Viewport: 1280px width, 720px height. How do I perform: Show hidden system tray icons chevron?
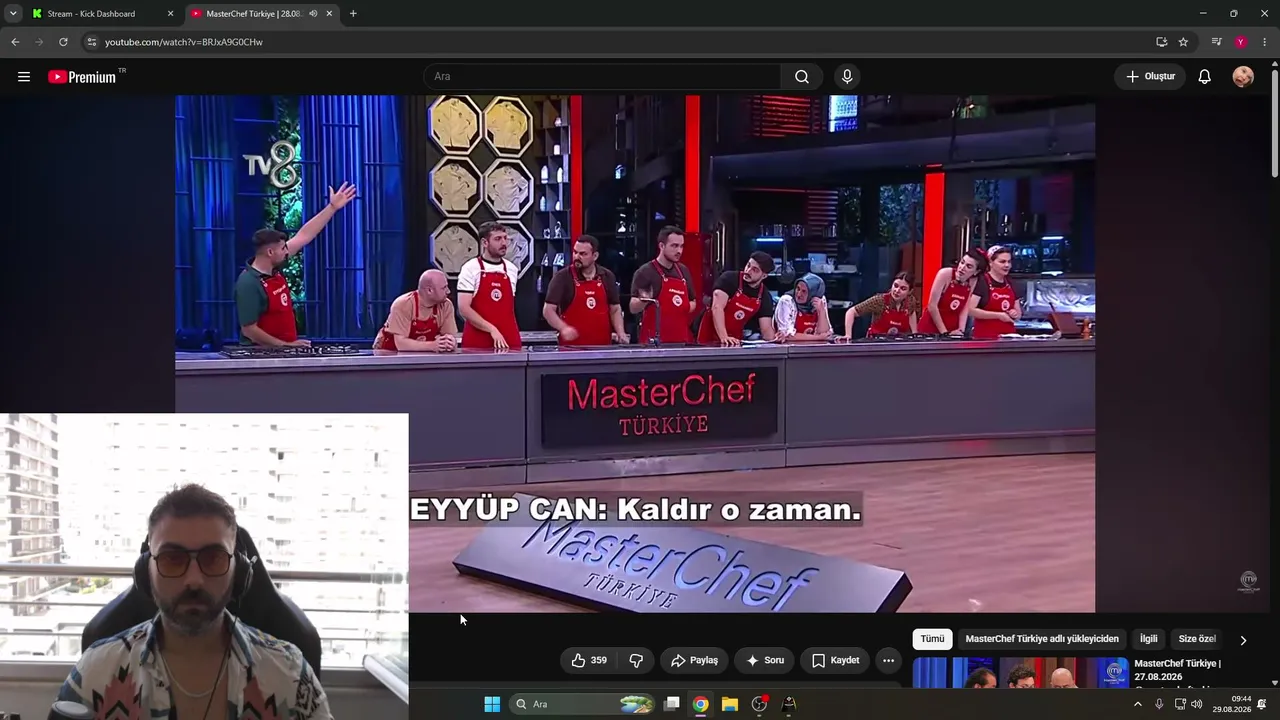click(1137, 704)
